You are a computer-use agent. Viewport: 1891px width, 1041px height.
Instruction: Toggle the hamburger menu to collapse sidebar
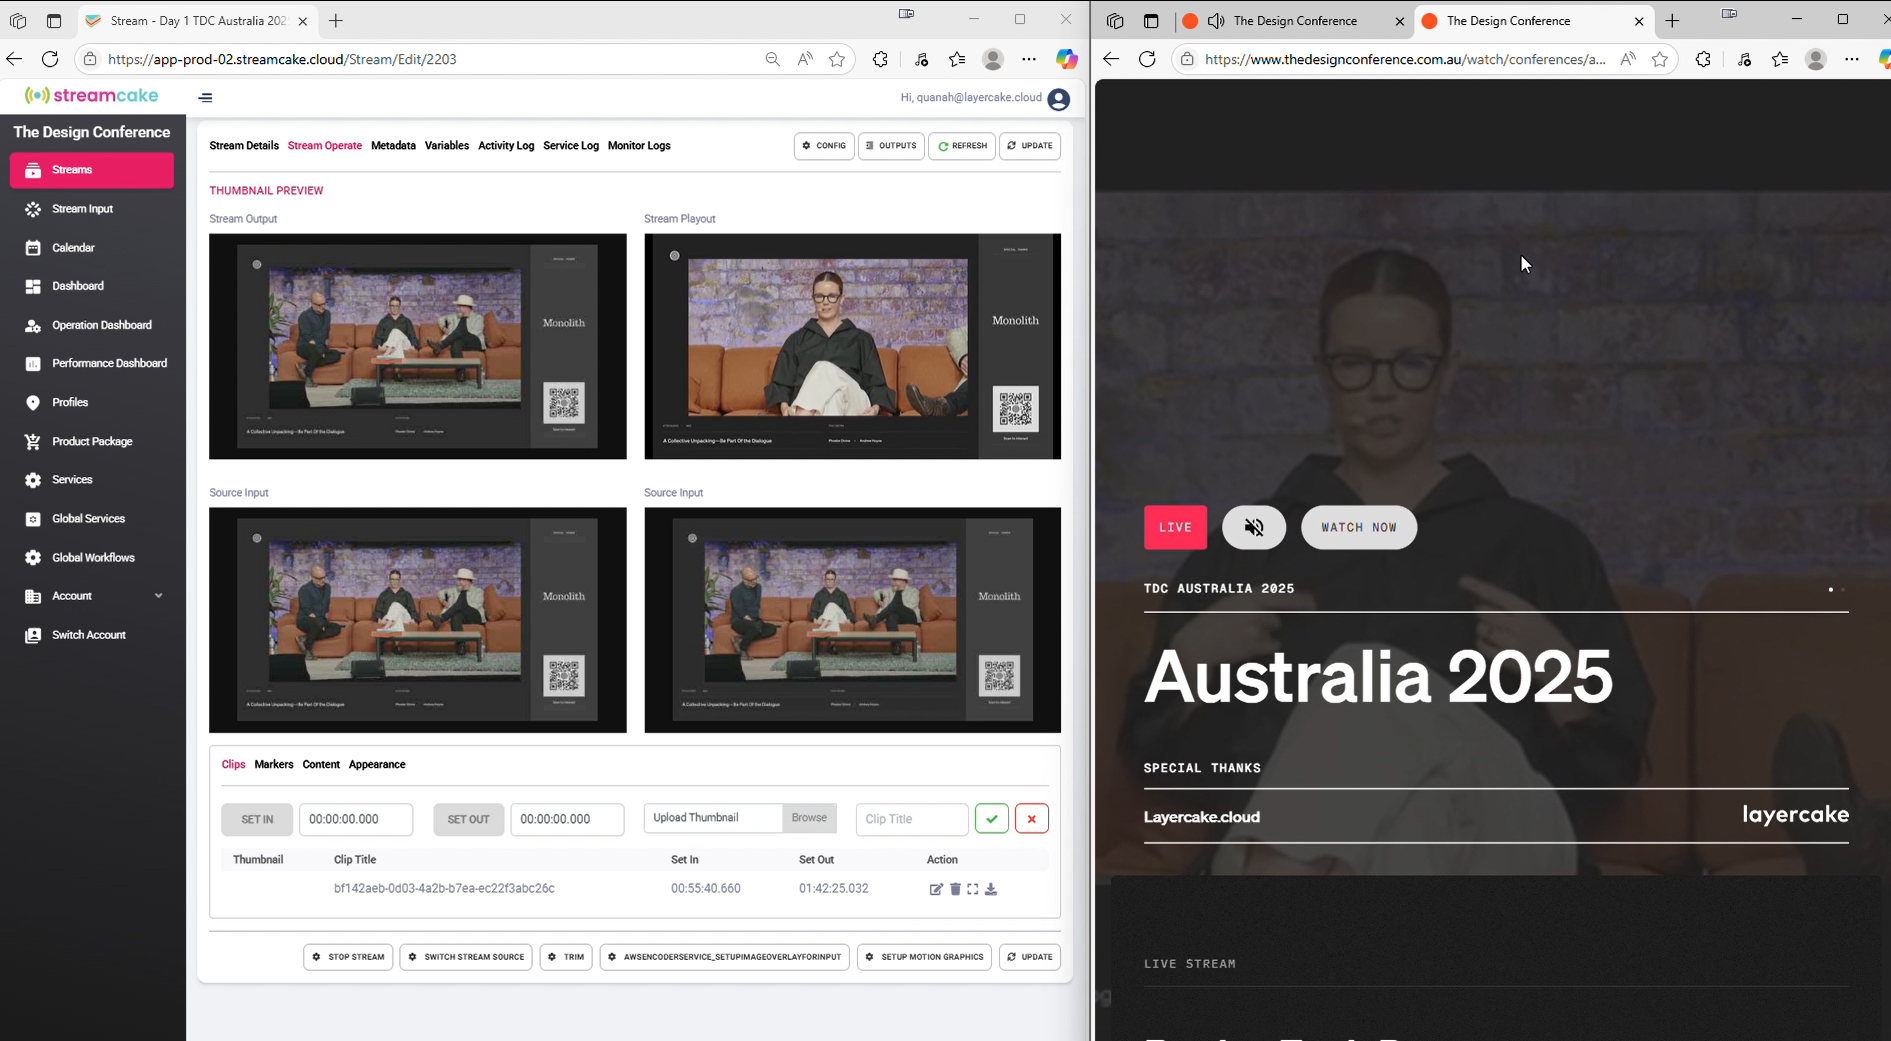click(x=205, y=98)
